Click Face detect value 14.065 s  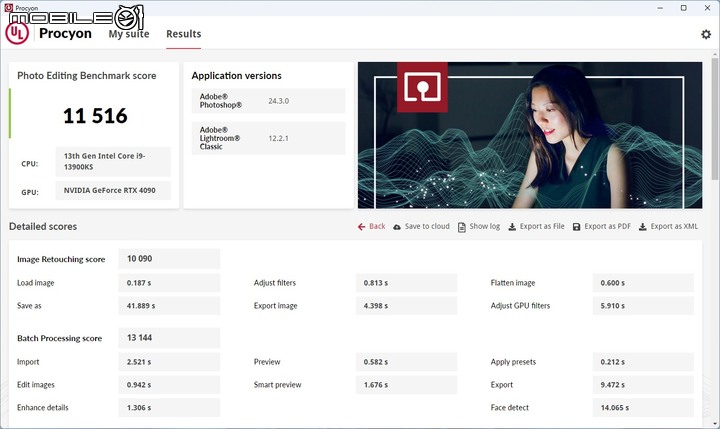point(643,408)
